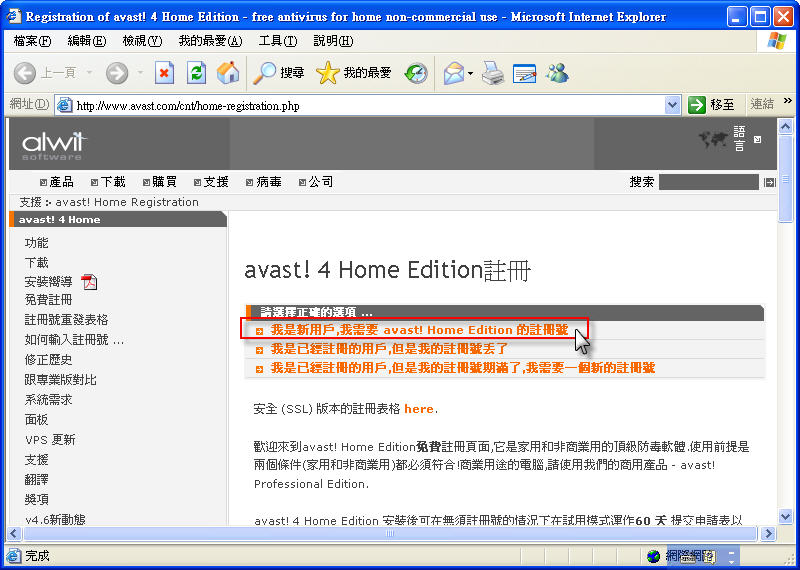Click the 下載 navigation item in top bar

pyautogui.click(x=108, y=182)
